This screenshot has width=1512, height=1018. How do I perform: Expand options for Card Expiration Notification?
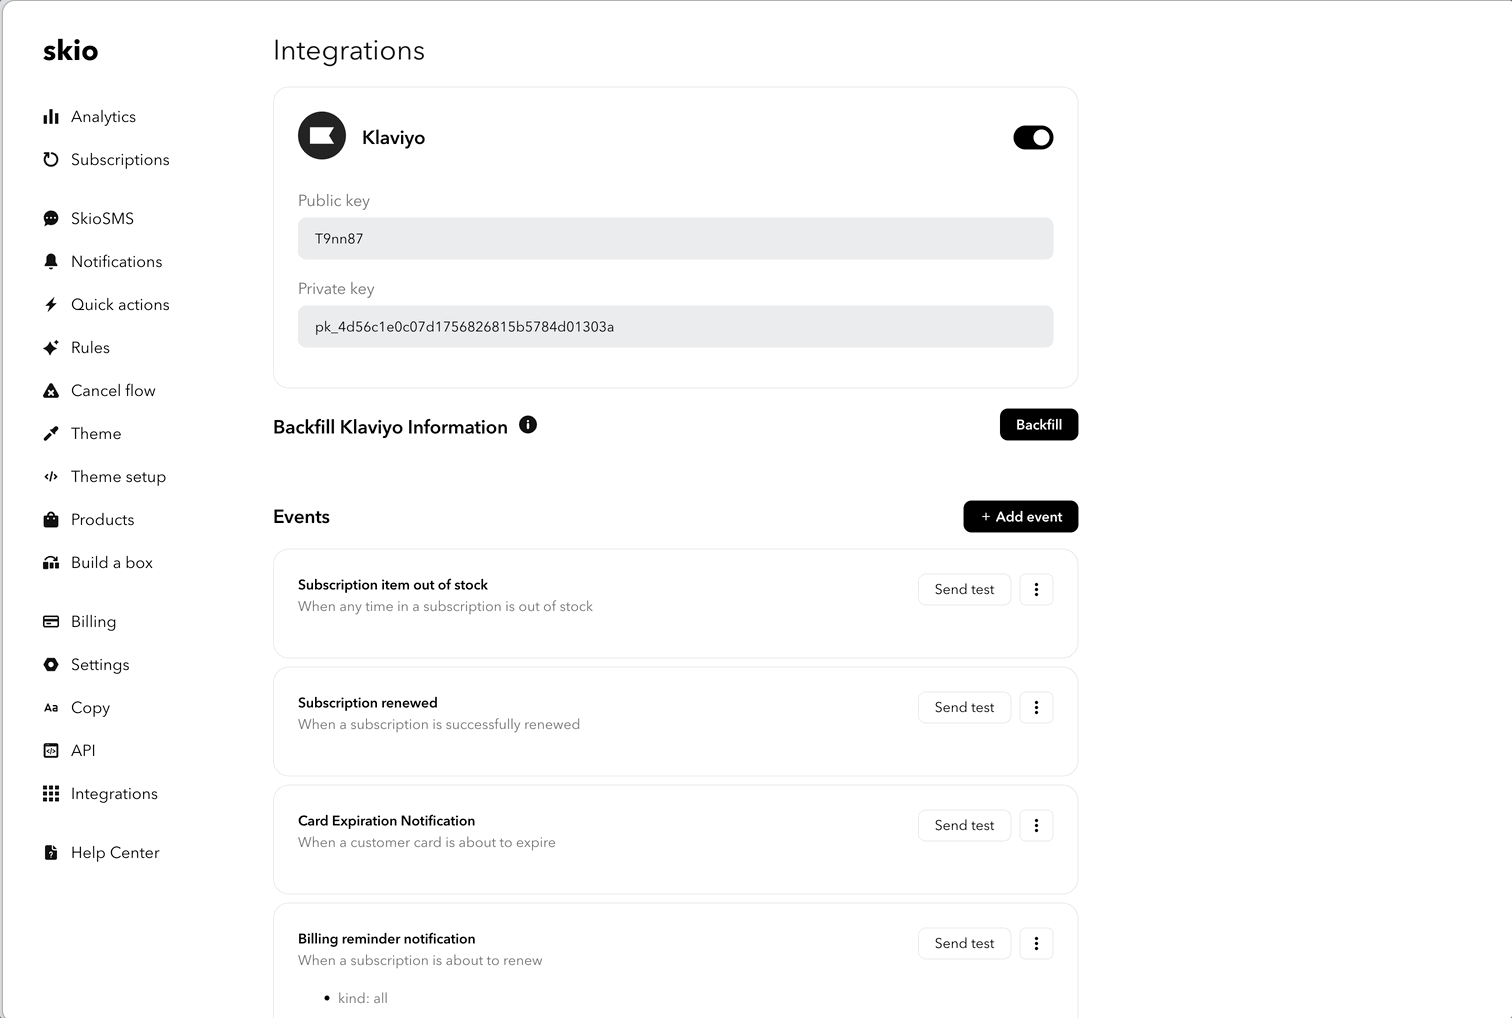(x=1036, y=825)
